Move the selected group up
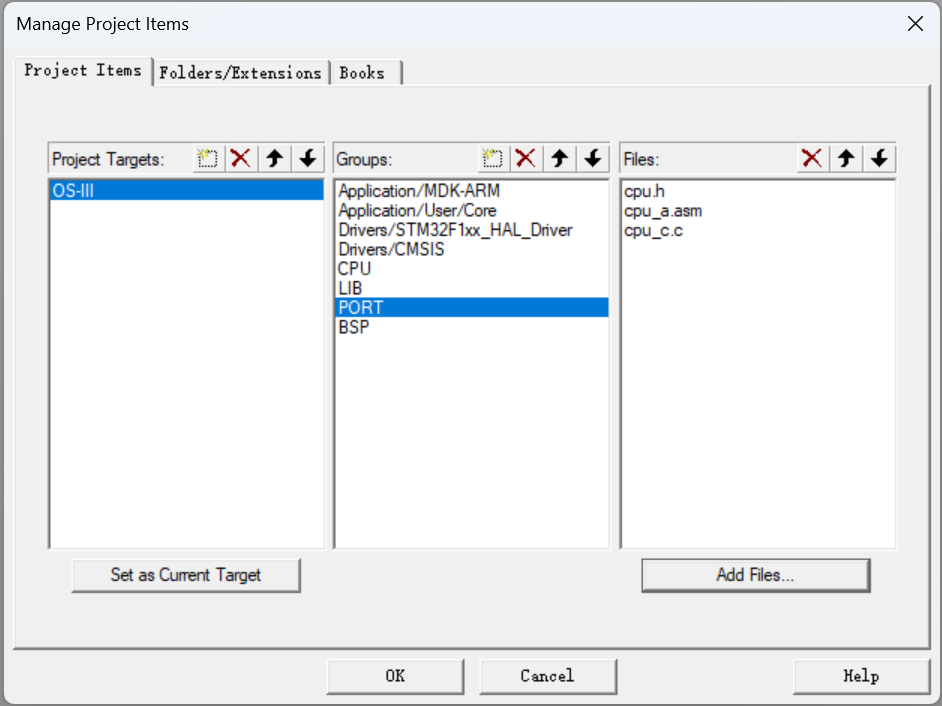 tap(559, 159)
